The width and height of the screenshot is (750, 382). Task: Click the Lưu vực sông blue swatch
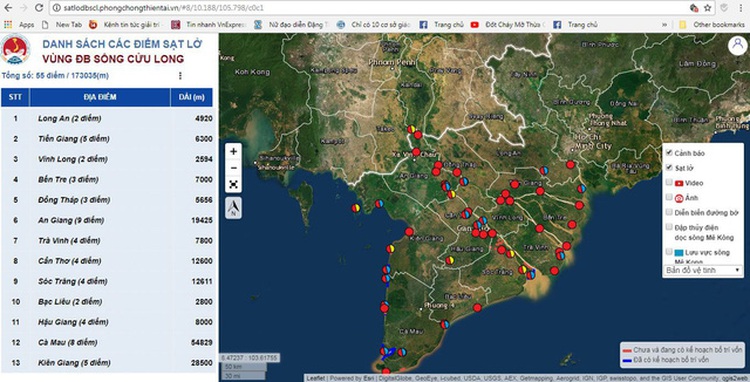point(679,252)
